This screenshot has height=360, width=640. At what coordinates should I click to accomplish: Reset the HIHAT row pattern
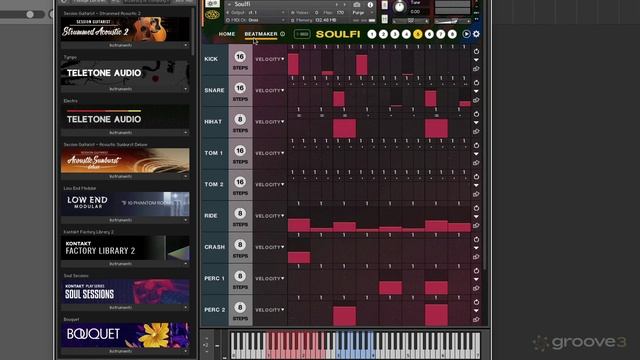pos(476,114)
